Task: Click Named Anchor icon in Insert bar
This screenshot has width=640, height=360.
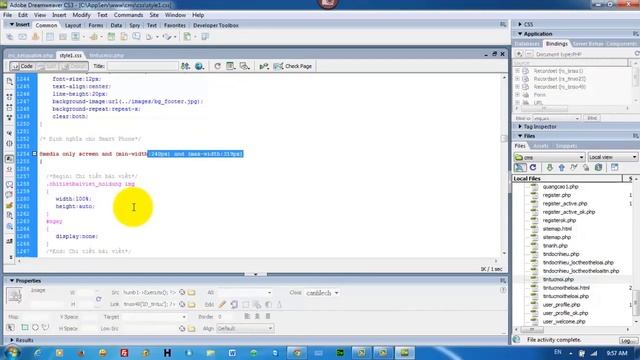Action: tap(35, 37)
